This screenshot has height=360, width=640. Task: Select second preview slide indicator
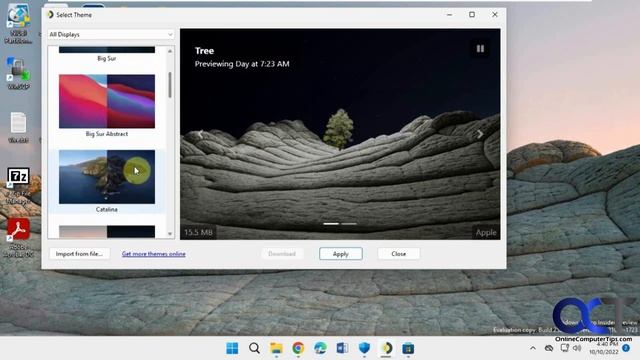[x=349, y=224]
